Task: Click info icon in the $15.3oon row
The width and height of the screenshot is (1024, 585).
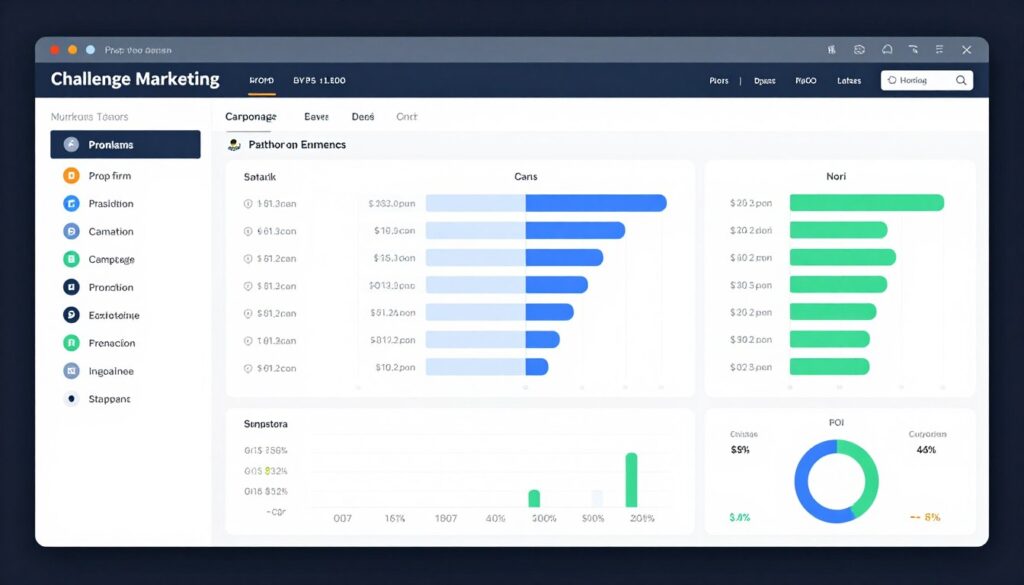Action: (x=248, y=259)
